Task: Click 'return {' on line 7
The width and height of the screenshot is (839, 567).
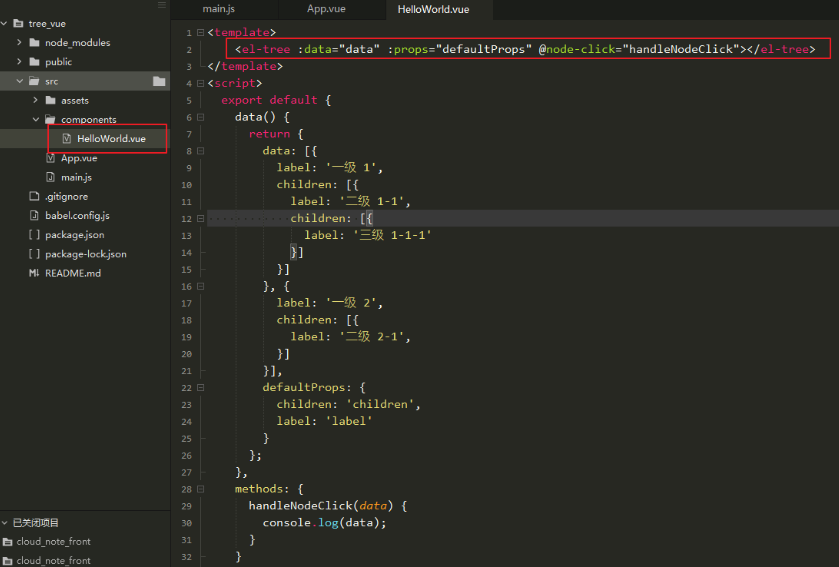Action: (x=276, y=134)
